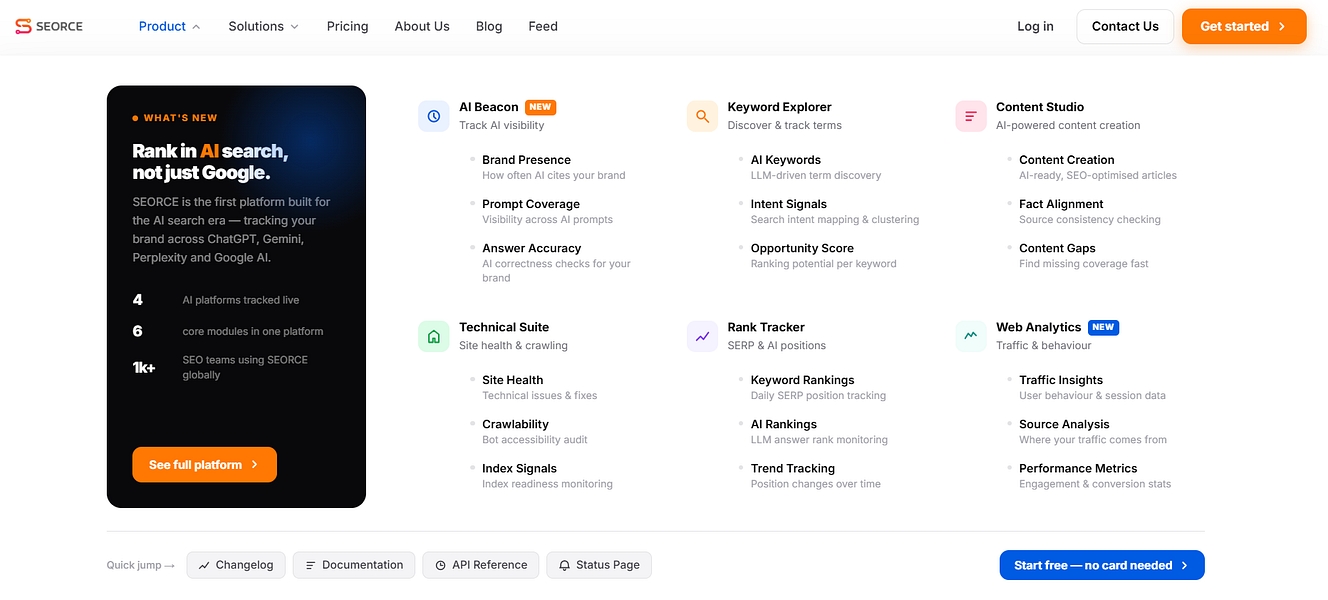Click See full platform button
This screenshot has height=600, width=1328.
point(204,465)
